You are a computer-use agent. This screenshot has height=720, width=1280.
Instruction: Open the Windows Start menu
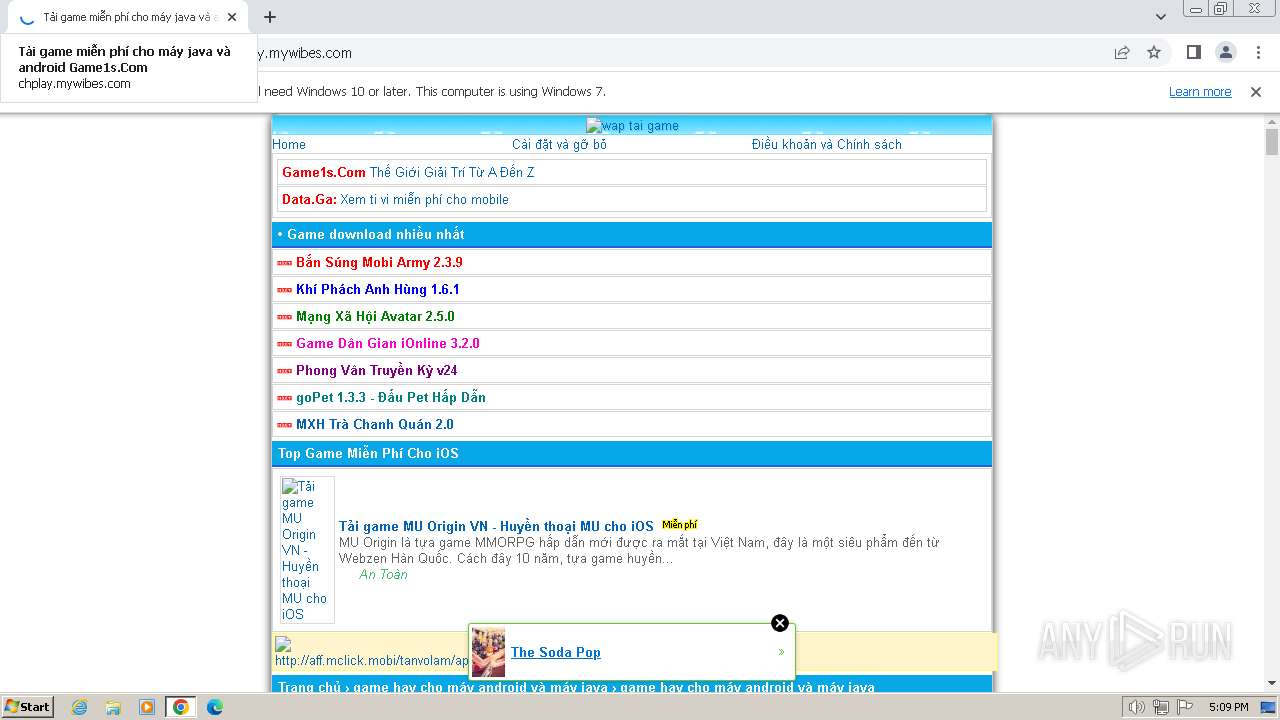pyautogui.click(x=28, y=707)
